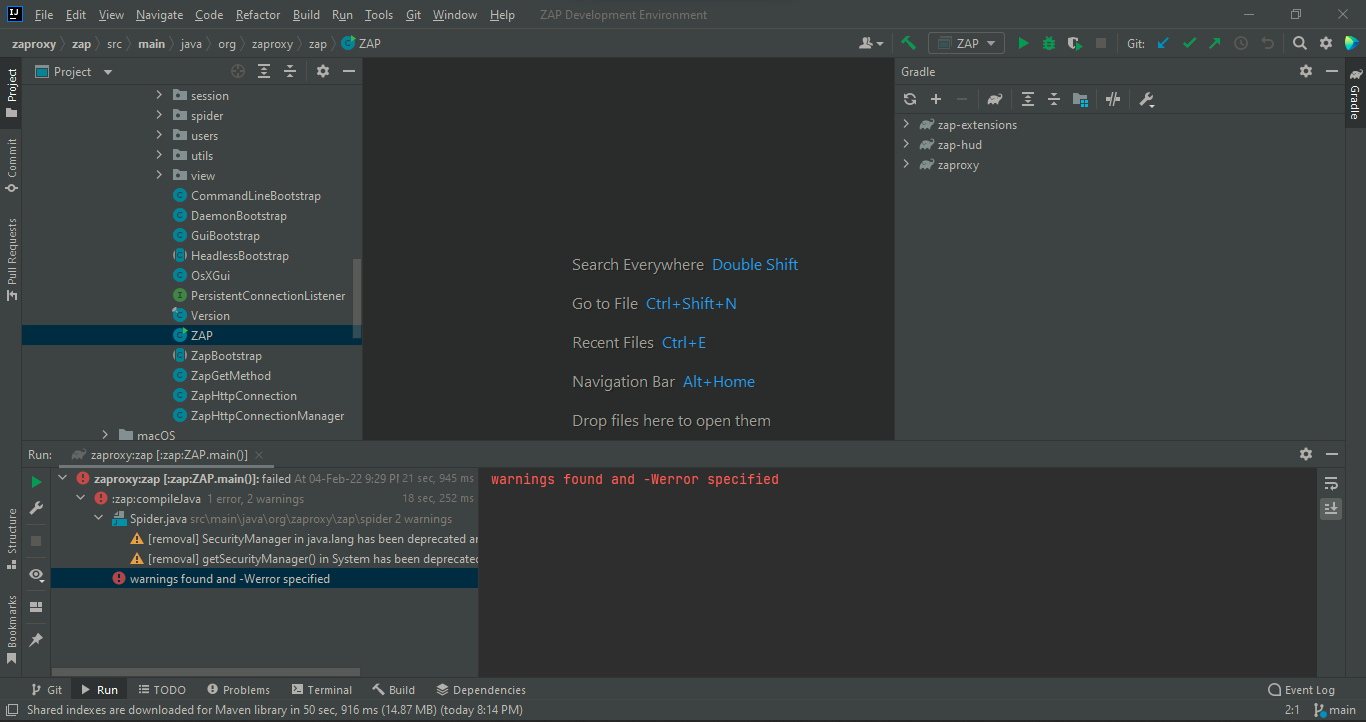The width and height of the screenshot is (1366, 722).
Task: Reload all Gradle projects
Action: click(x=909, y=99)
